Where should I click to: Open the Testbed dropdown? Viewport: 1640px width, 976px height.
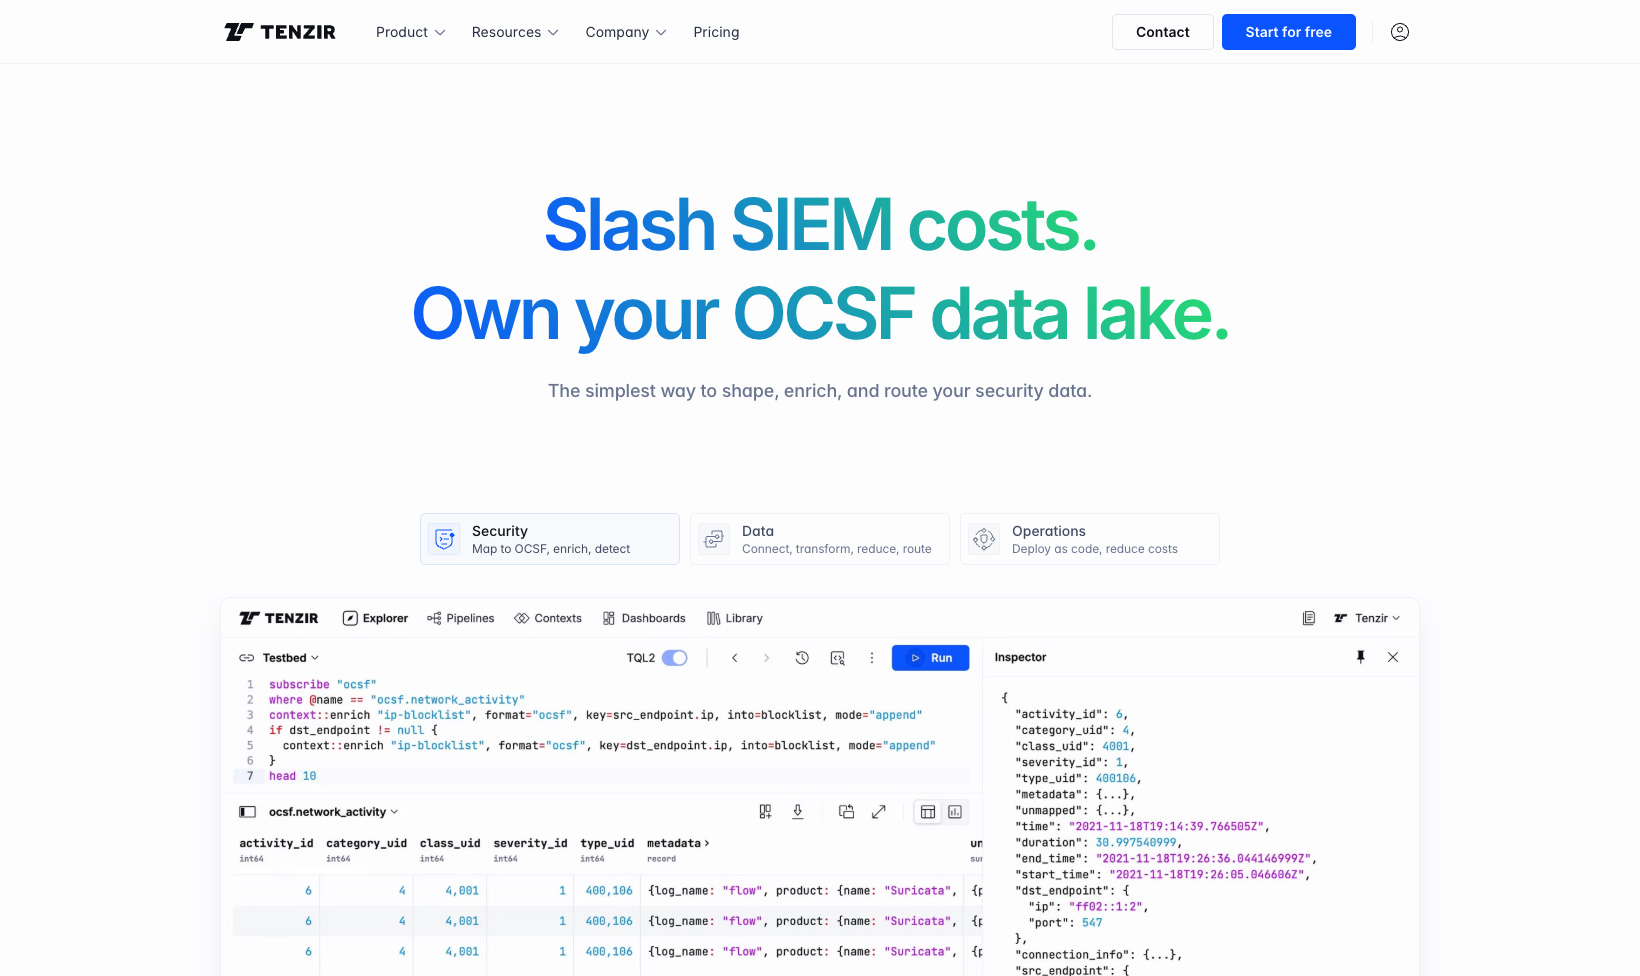click(291, 658)
